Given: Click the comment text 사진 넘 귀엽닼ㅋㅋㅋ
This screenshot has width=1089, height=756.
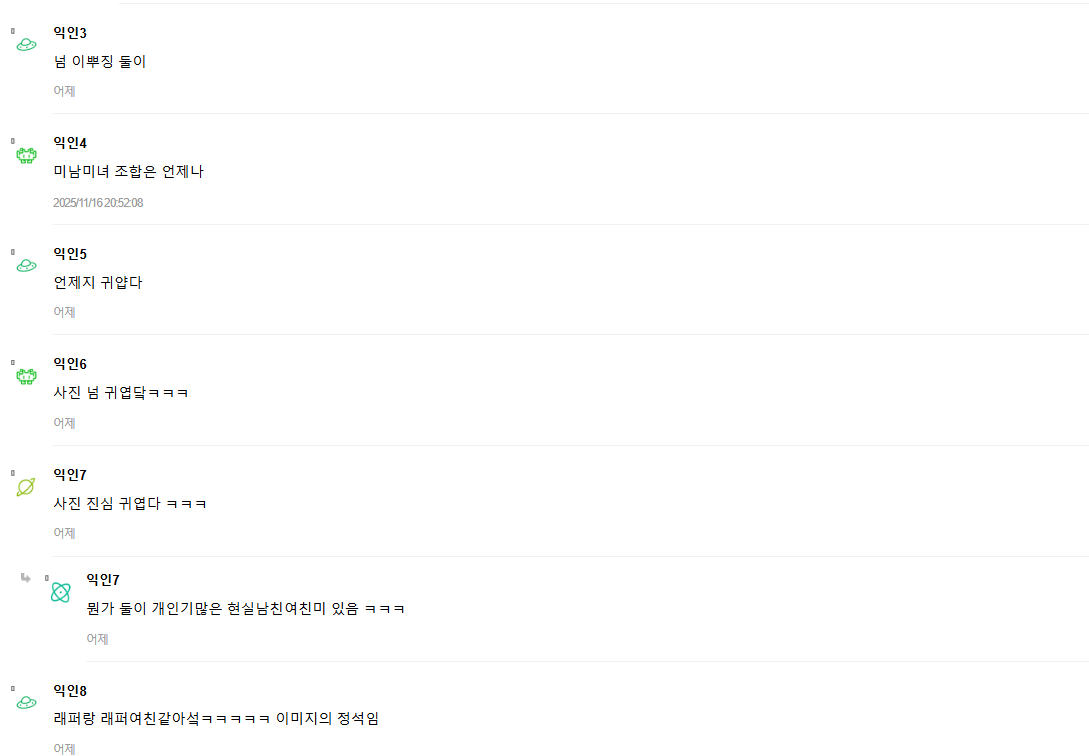Looking at the screenshot, I should 121,393.
